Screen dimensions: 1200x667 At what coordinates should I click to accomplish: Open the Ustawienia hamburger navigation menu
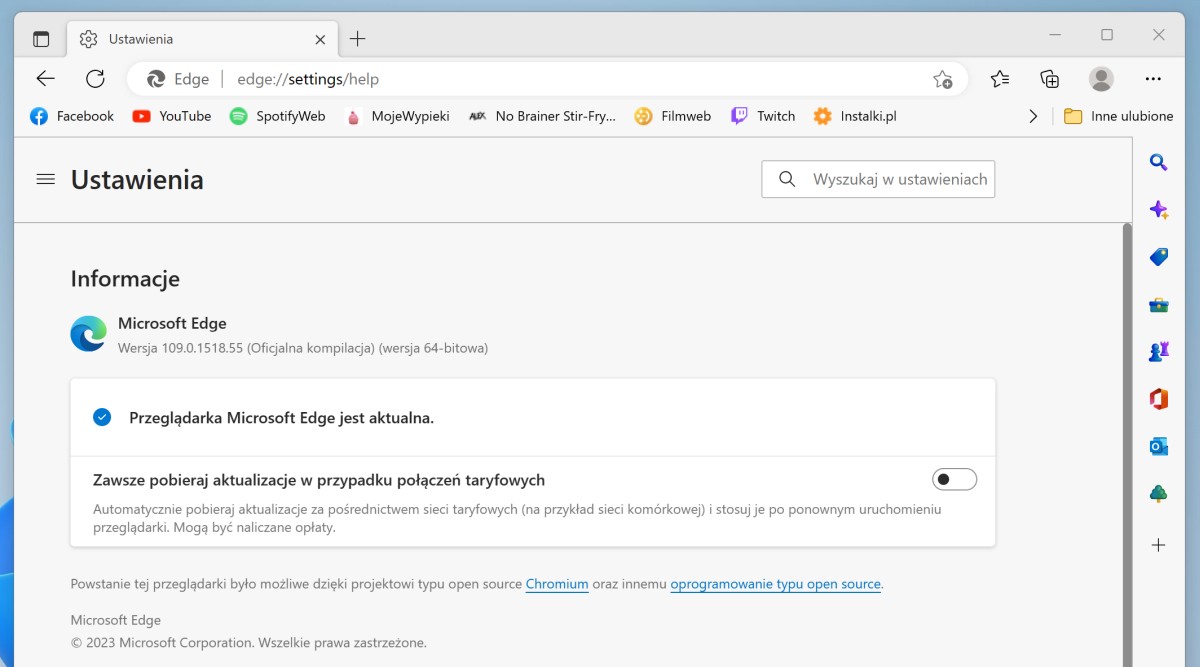point(45,179)
